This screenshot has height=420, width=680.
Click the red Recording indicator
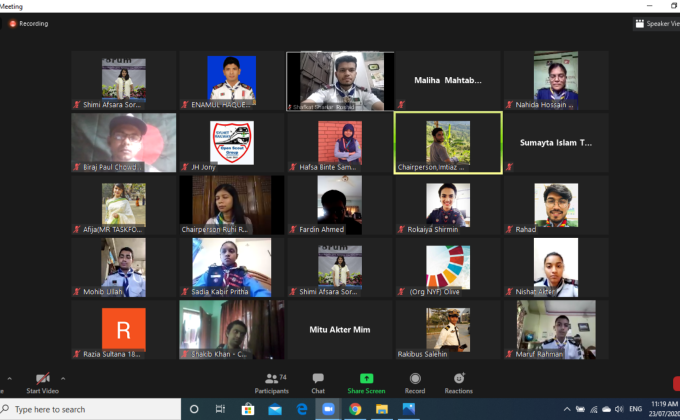click(x=29, y=24)
